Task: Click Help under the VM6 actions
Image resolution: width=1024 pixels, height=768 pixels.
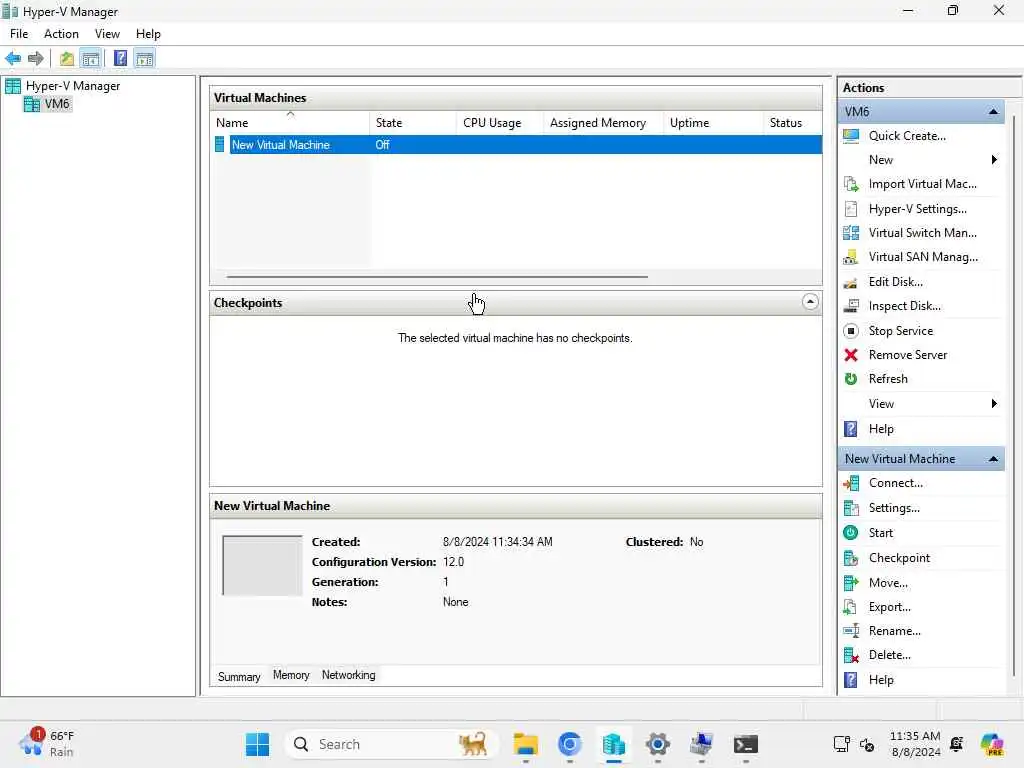Action: coord(881,429)
